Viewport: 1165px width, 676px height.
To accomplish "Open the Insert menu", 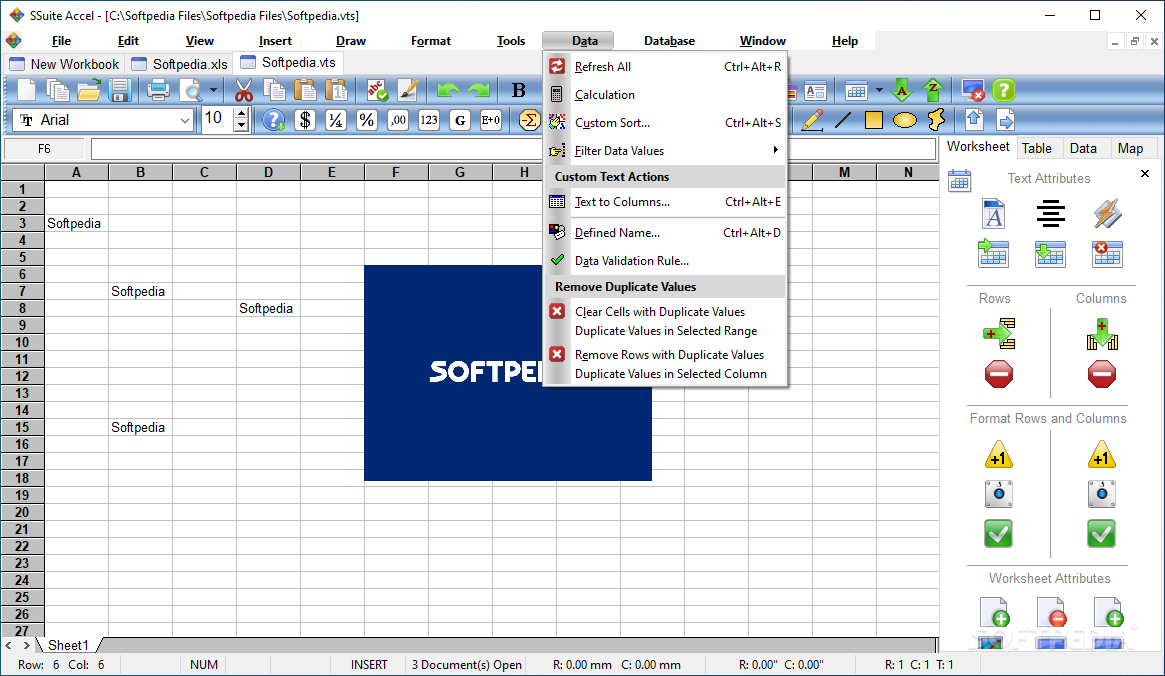I will 275,41.
